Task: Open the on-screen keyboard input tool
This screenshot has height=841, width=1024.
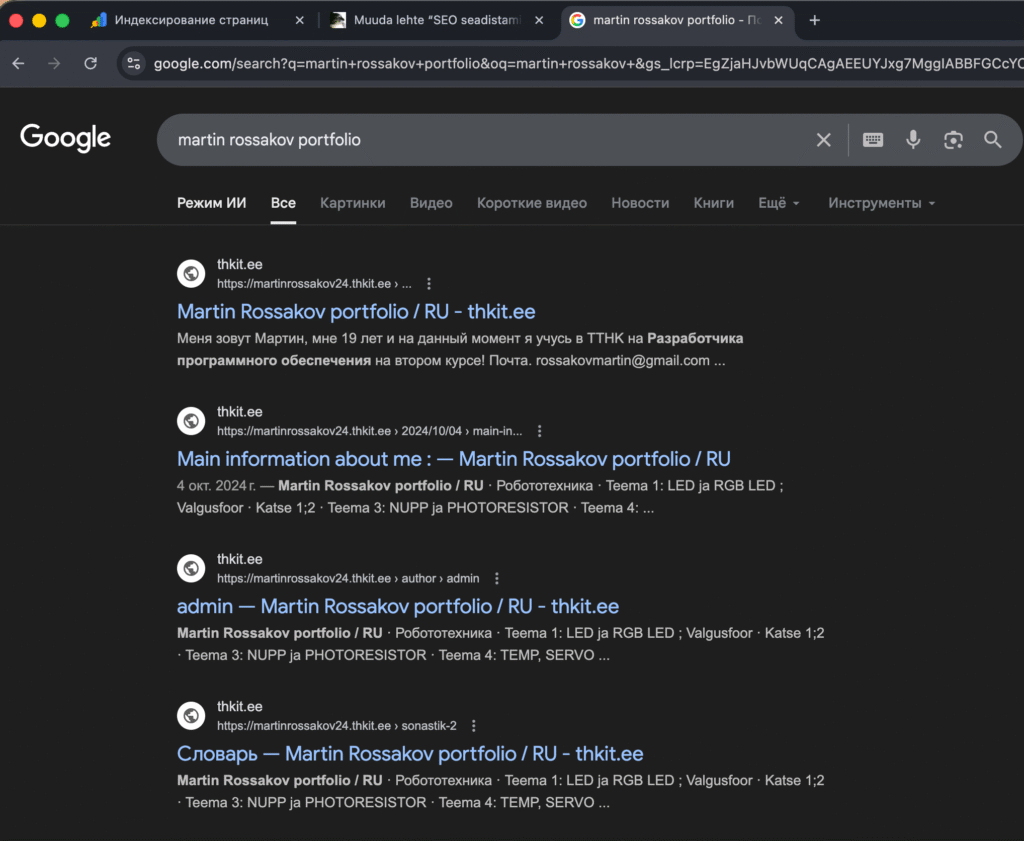Action: click(x=873, y=140)
